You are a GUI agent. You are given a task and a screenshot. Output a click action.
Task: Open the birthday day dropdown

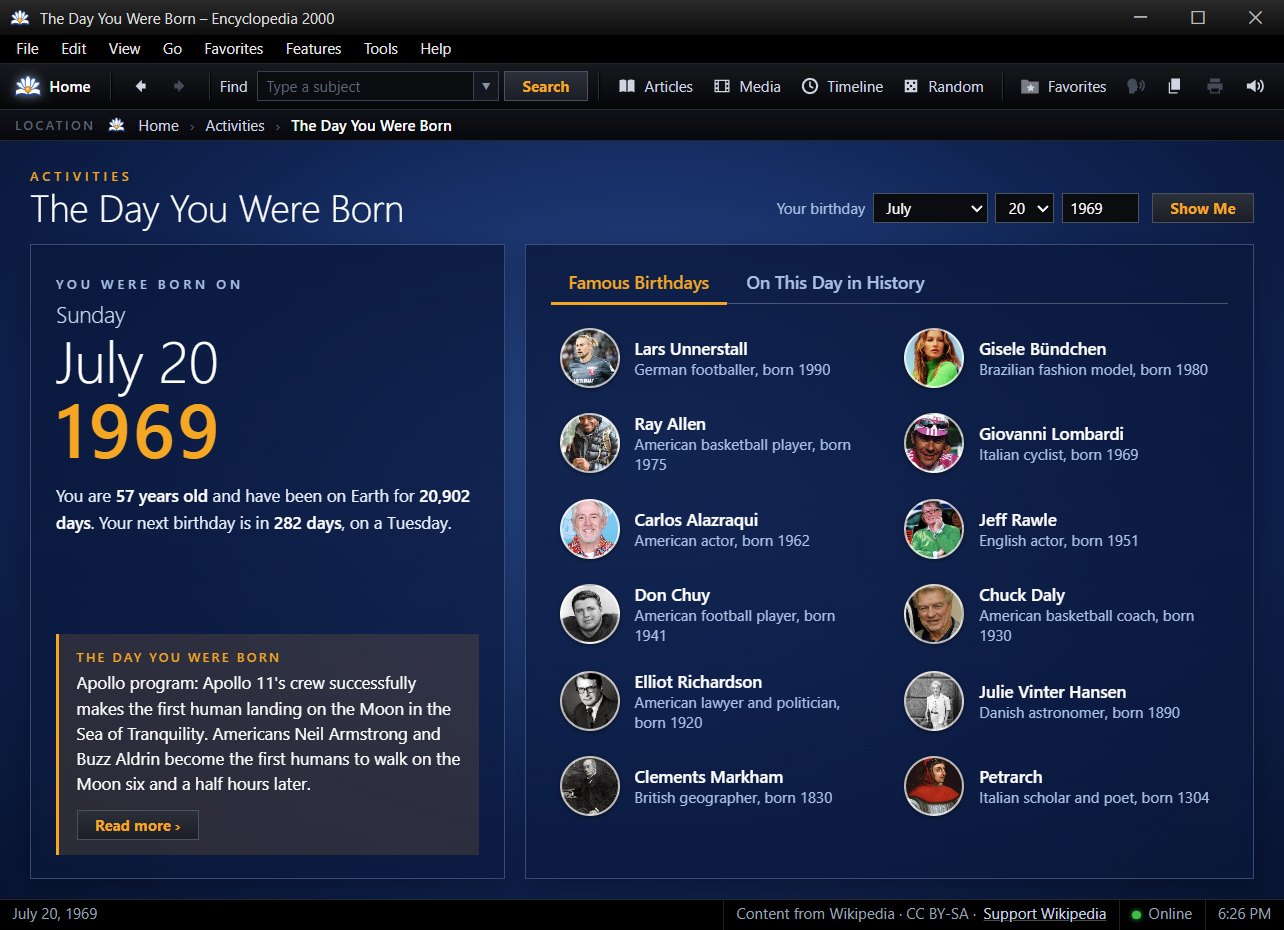pyautogui.click(x=1024, y=209)
